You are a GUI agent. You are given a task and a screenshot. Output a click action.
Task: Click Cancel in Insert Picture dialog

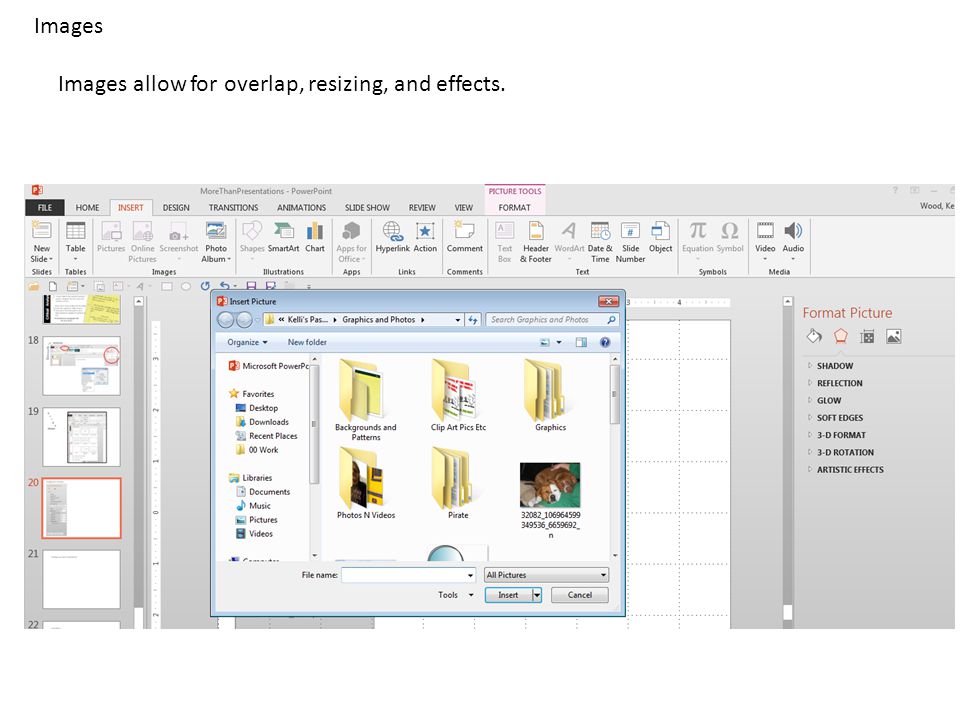580,595
